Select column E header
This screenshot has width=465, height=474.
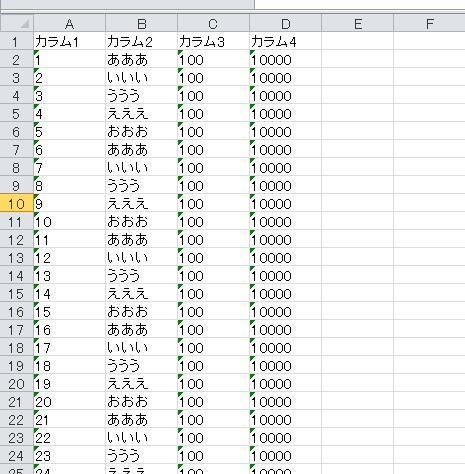tap(358, 23)
